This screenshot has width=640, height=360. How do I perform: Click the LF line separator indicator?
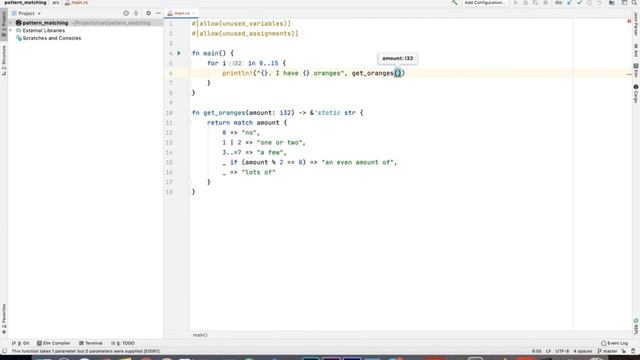point(548,351)
